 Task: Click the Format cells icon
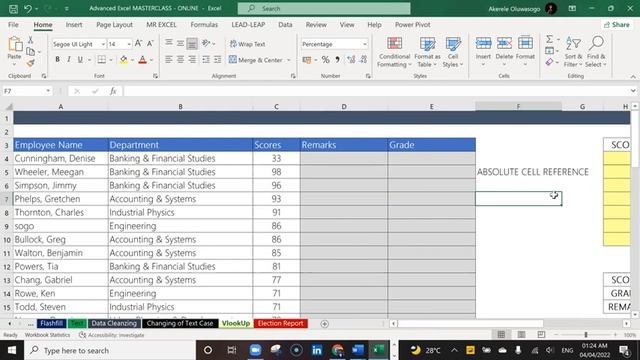[x=525, y=44]
